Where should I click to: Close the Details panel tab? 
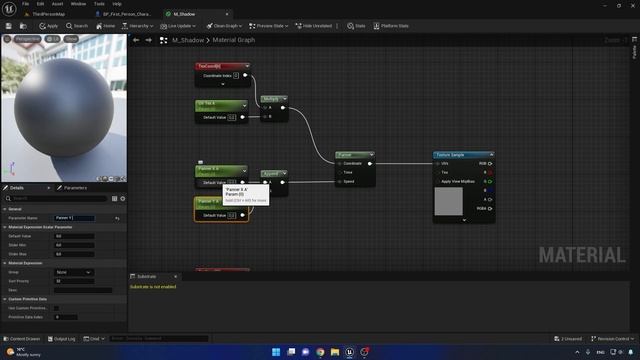(x=49, y=188)
